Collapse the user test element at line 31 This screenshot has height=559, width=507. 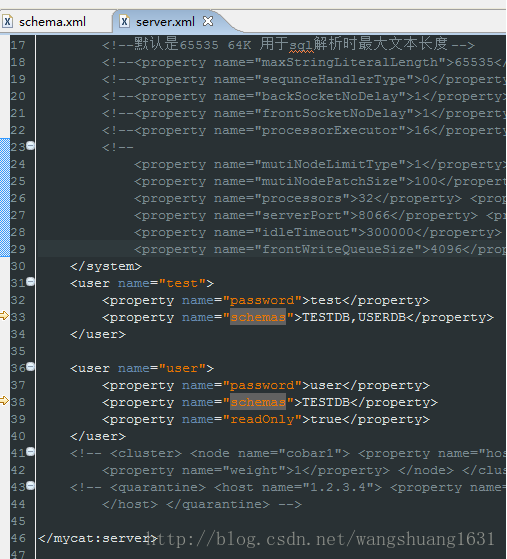tap(31, 282)
